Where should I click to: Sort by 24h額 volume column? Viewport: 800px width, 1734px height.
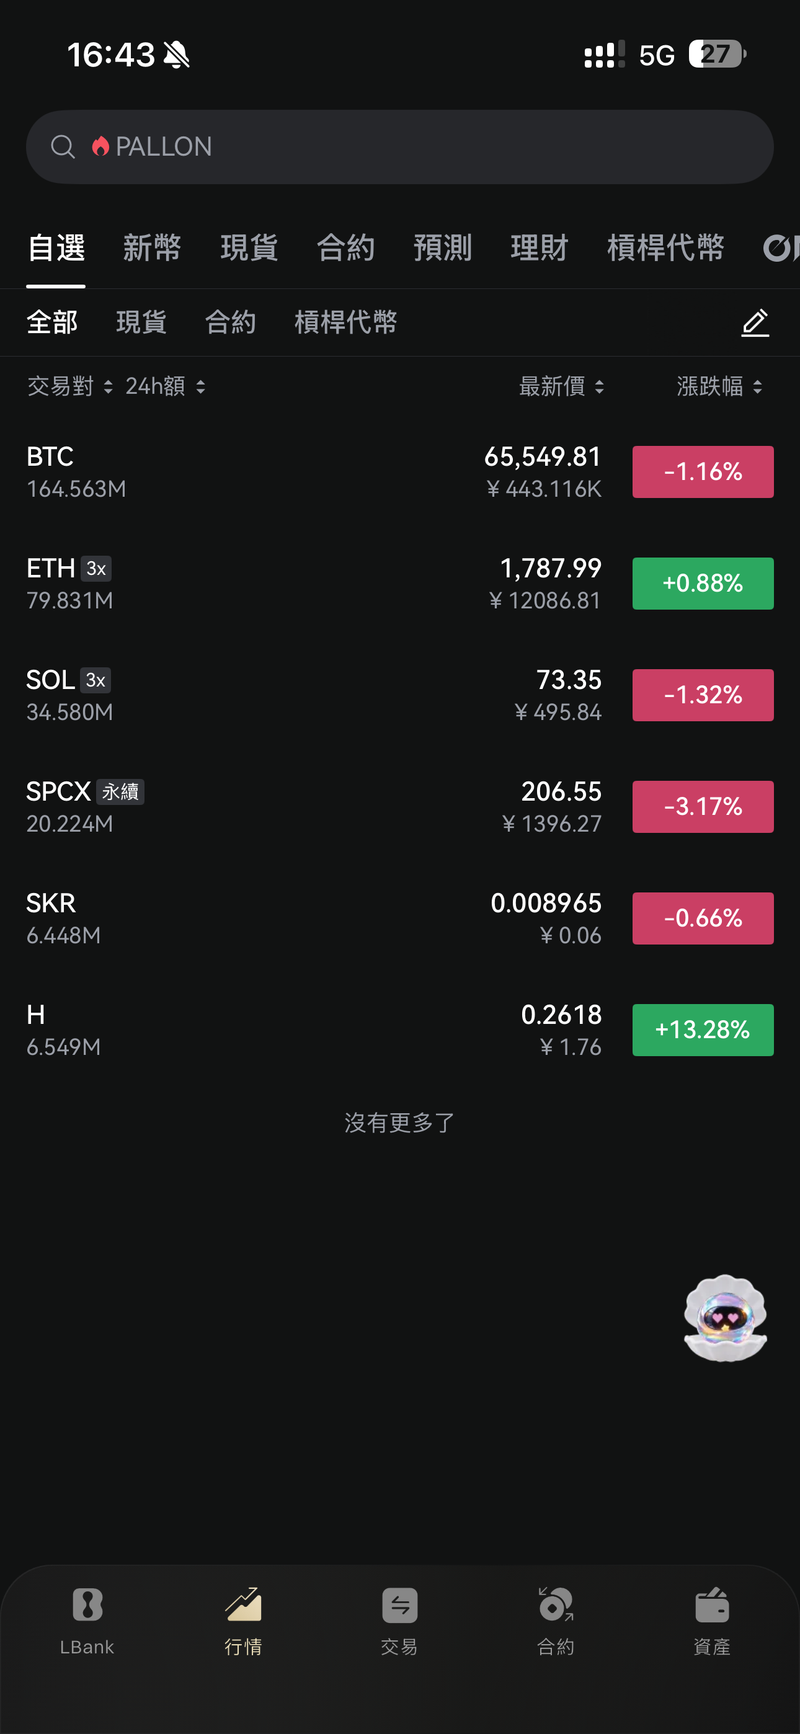[165, 387]
